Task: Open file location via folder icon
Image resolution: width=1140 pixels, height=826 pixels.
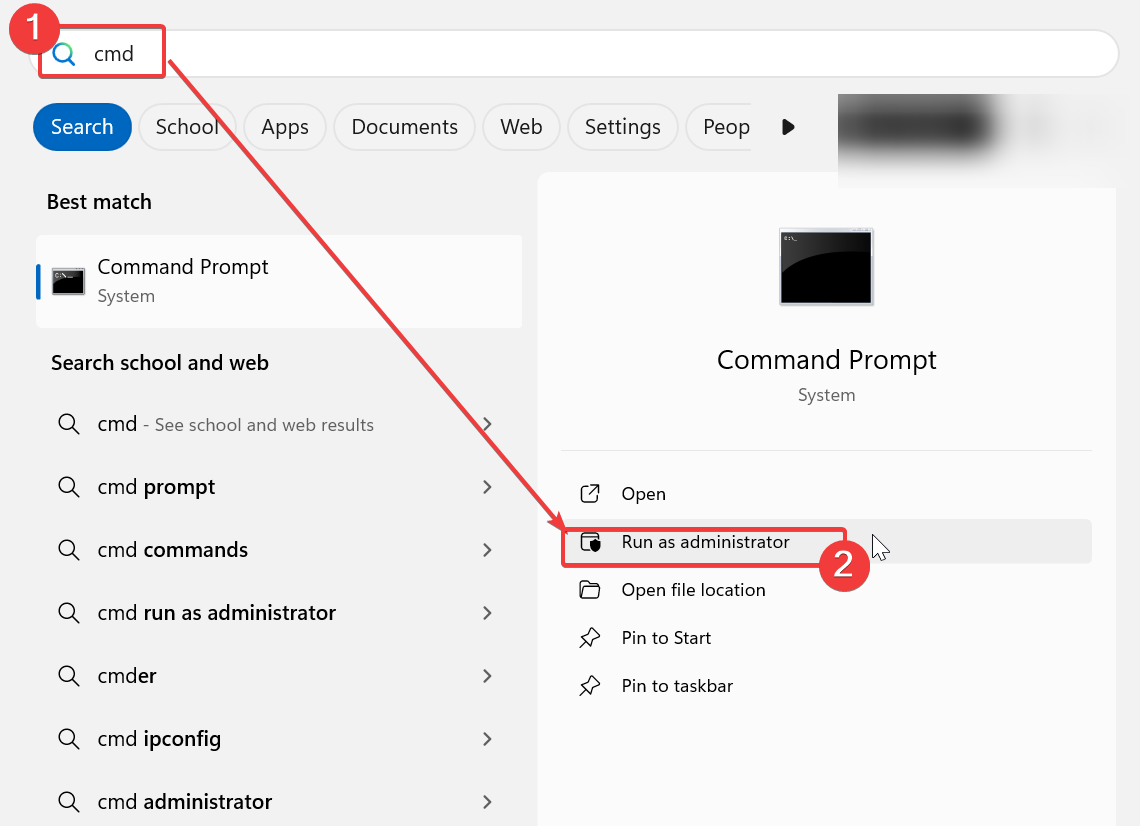Action: point(590,590)
